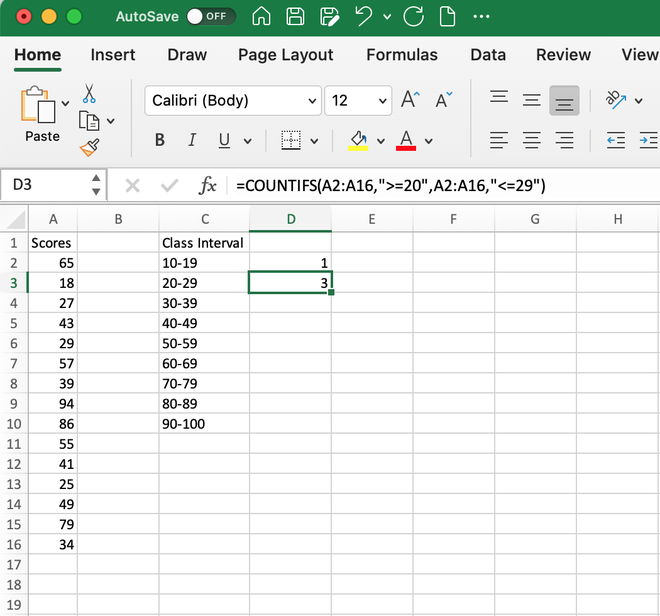Open the Formulas tab

[x=402, y=55]
